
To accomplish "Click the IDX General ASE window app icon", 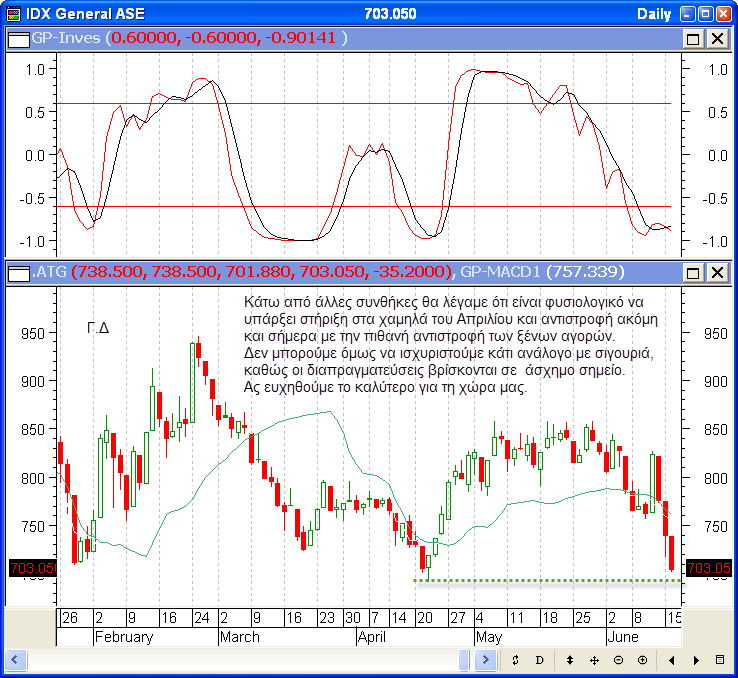I will click(14, 14).
